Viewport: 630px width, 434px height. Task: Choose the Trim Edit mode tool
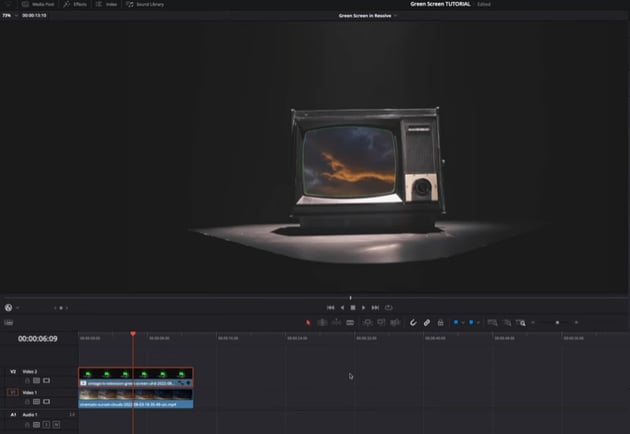tap(322, 322)
